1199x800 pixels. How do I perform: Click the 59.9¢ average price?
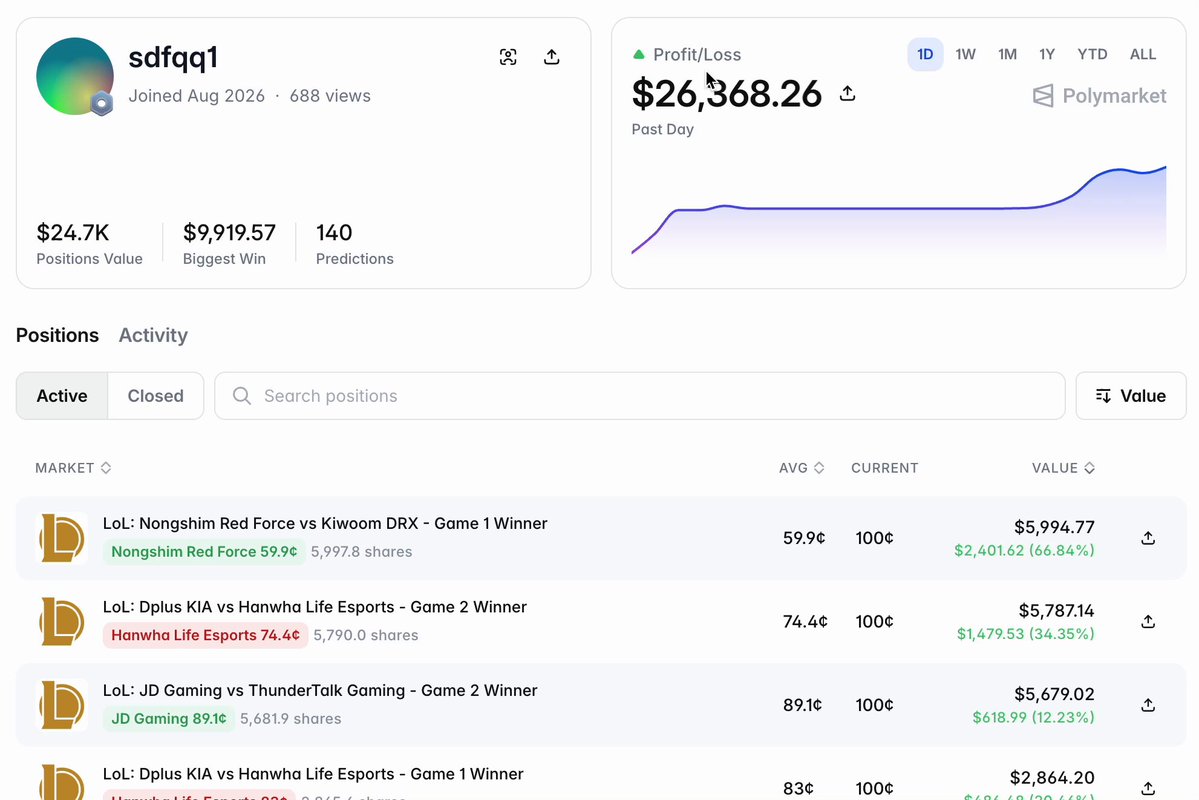[804, 538]
